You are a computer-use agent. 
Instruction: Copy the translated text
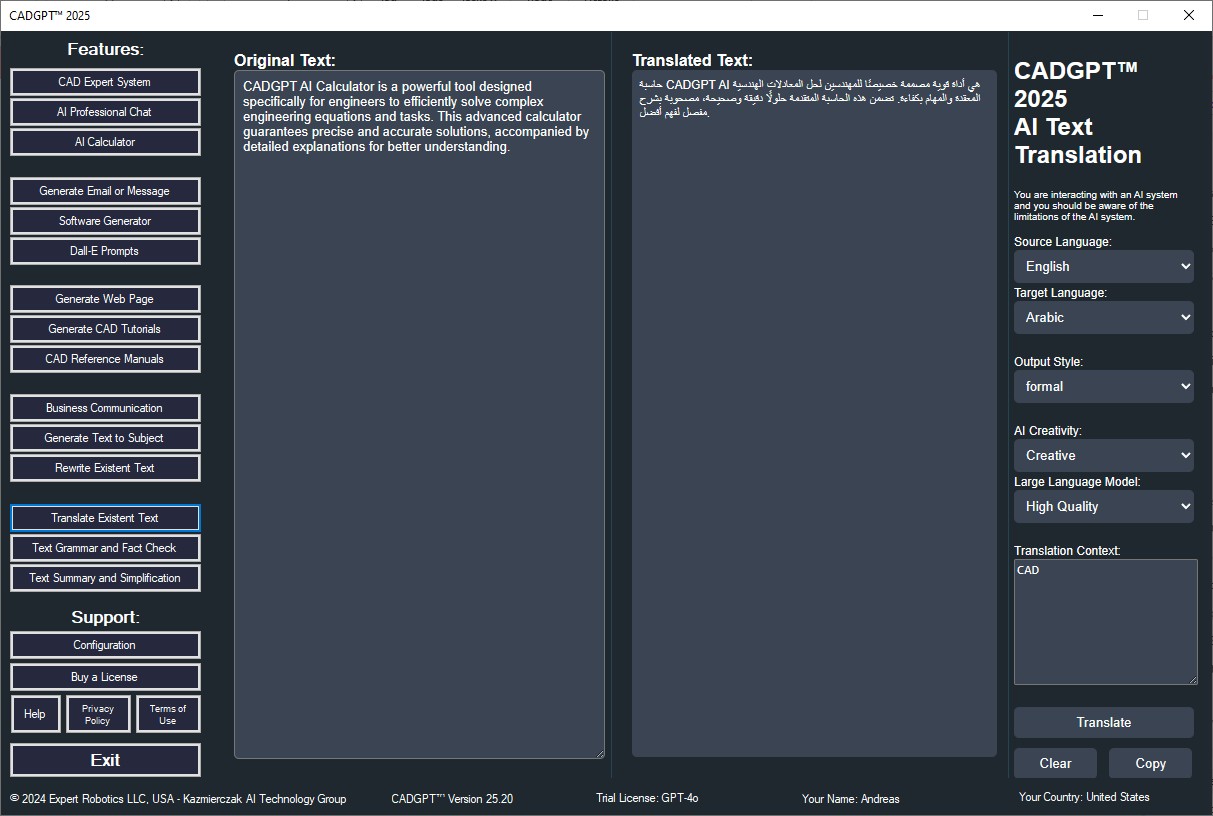point(1150,763)
